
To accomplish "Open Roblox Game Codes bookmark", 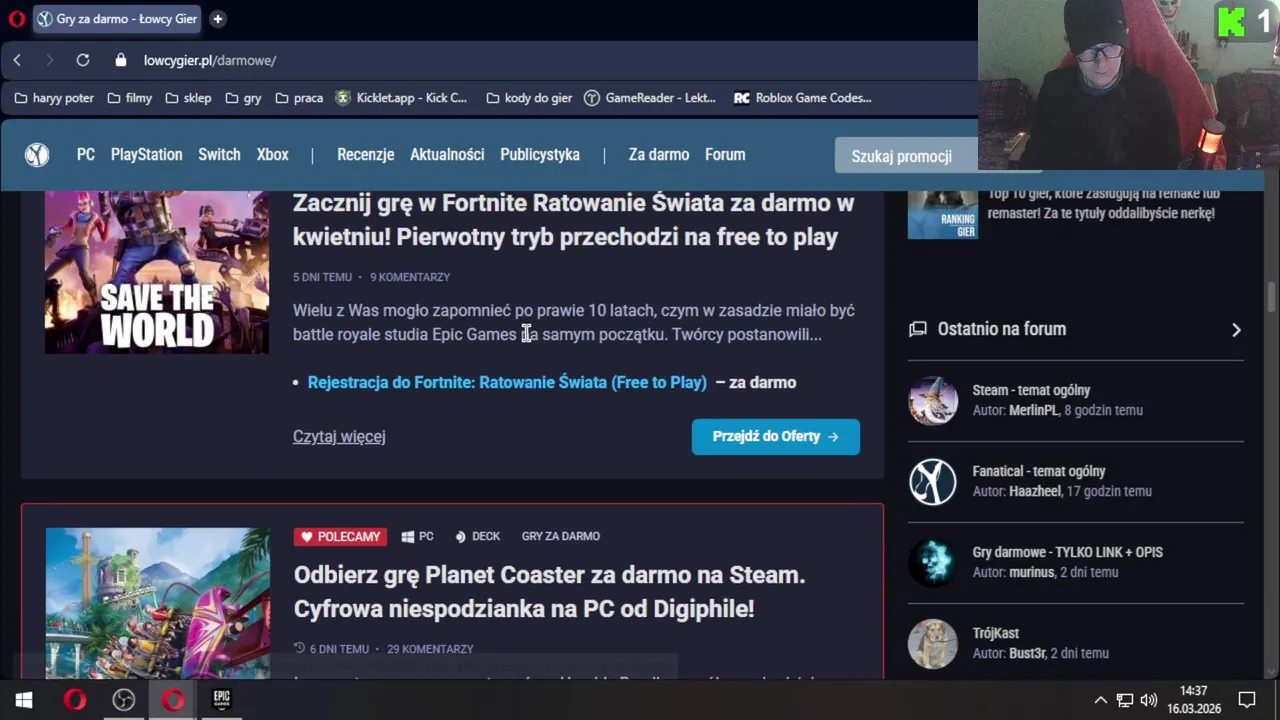I will click(x=803, y=98).
